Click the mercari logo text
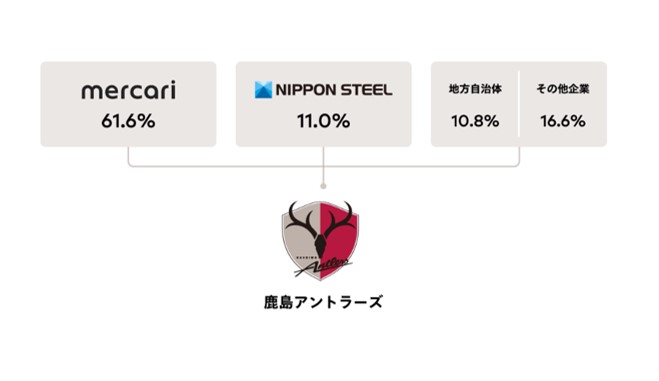This screenshot has width=659, height=381. (x=129, y=90)
